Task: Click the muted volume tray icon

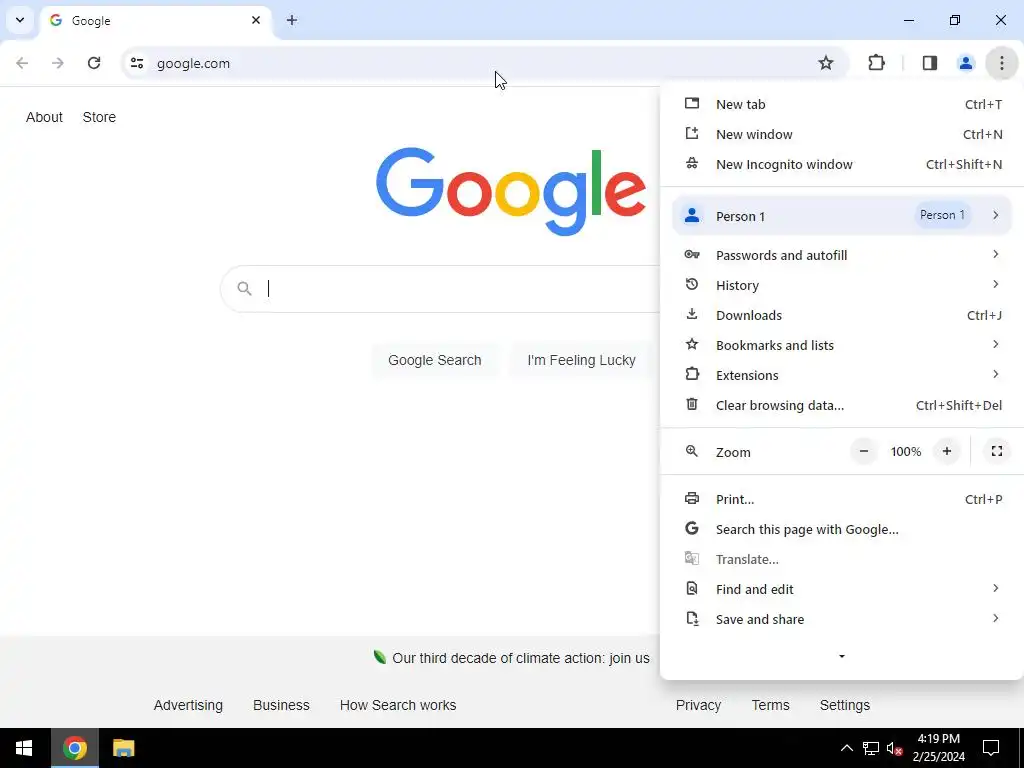Action: (x=894, y=748)
